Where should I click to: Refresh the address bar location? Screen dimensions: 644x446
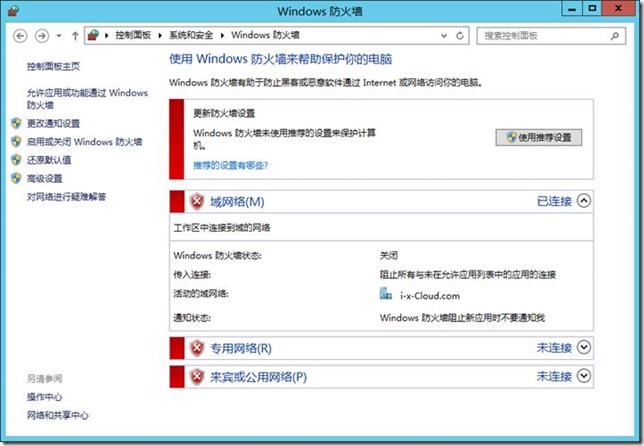click(x=460, y=36)
